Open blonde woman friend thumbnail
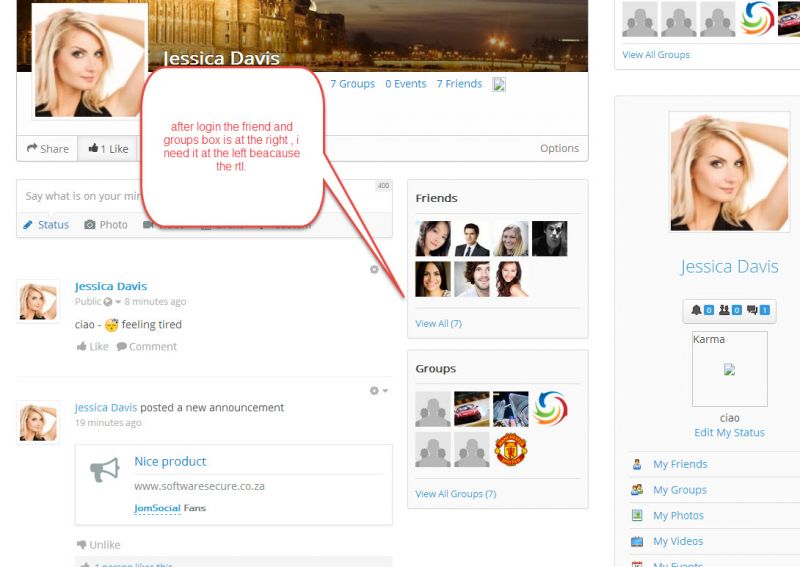800x567 pixels. 511,238
